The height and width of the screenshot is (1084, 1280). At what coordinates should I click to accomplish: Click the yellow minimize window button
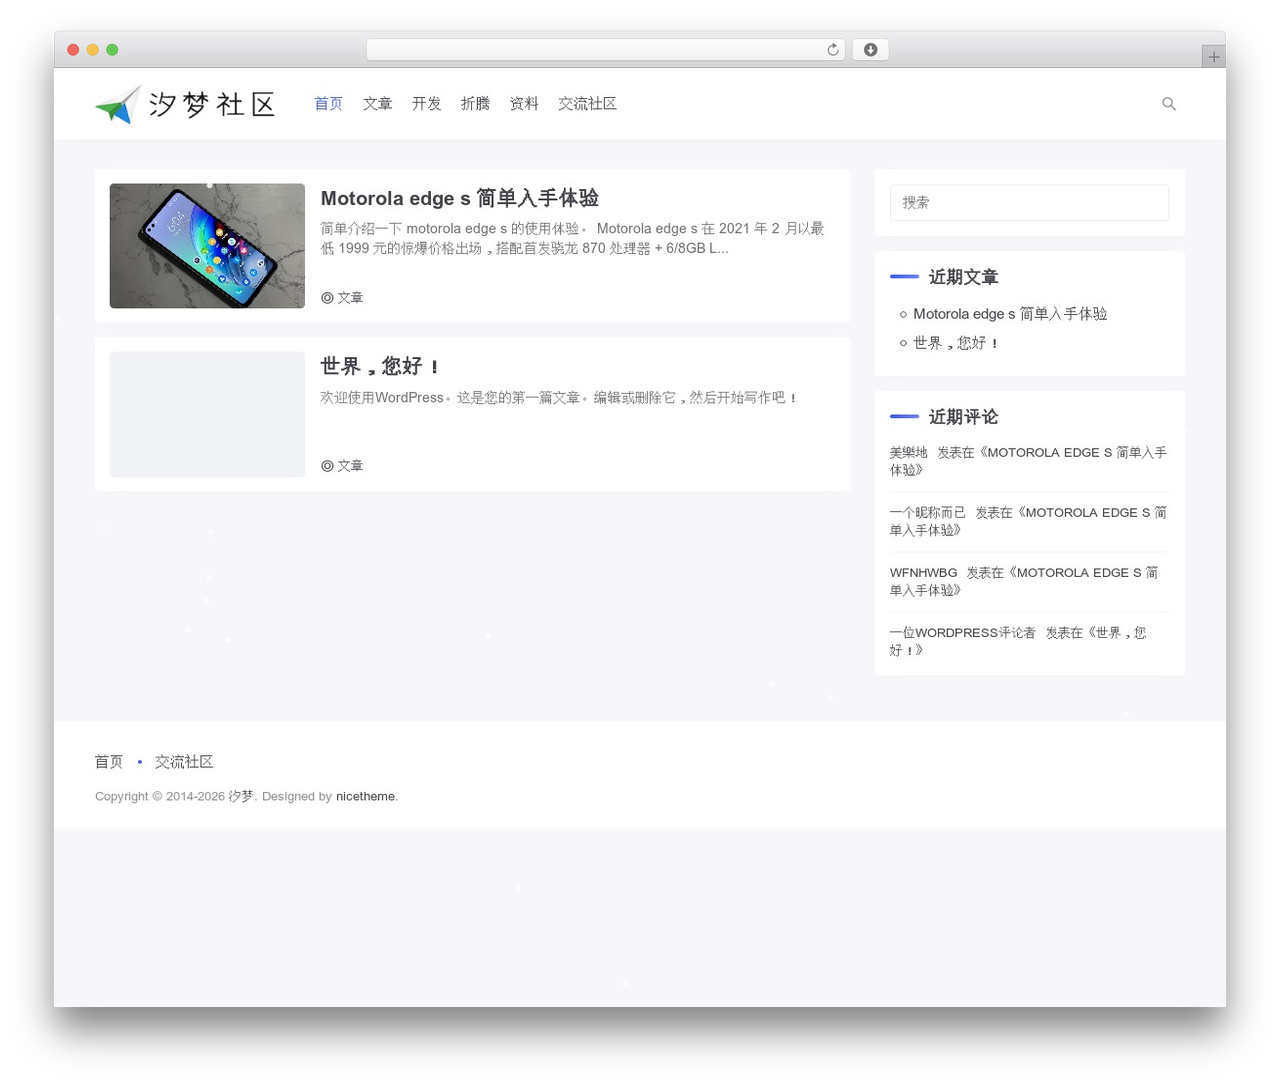[93, 50]
